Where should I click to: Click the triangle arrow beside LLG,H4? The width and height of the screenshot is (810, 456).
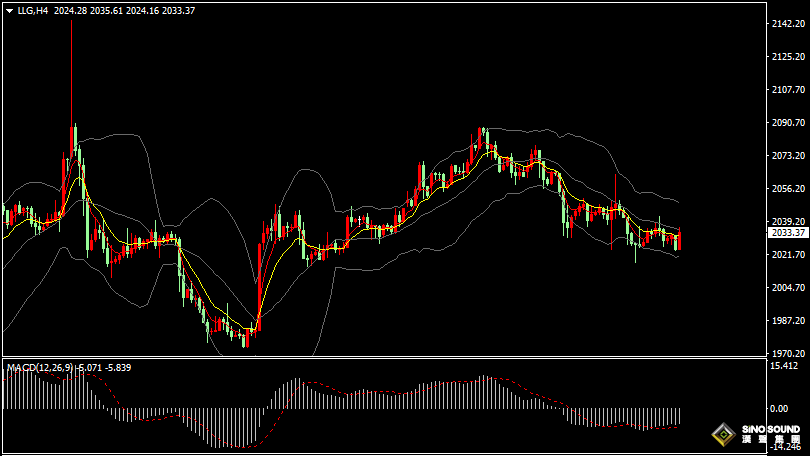(8, 10)
